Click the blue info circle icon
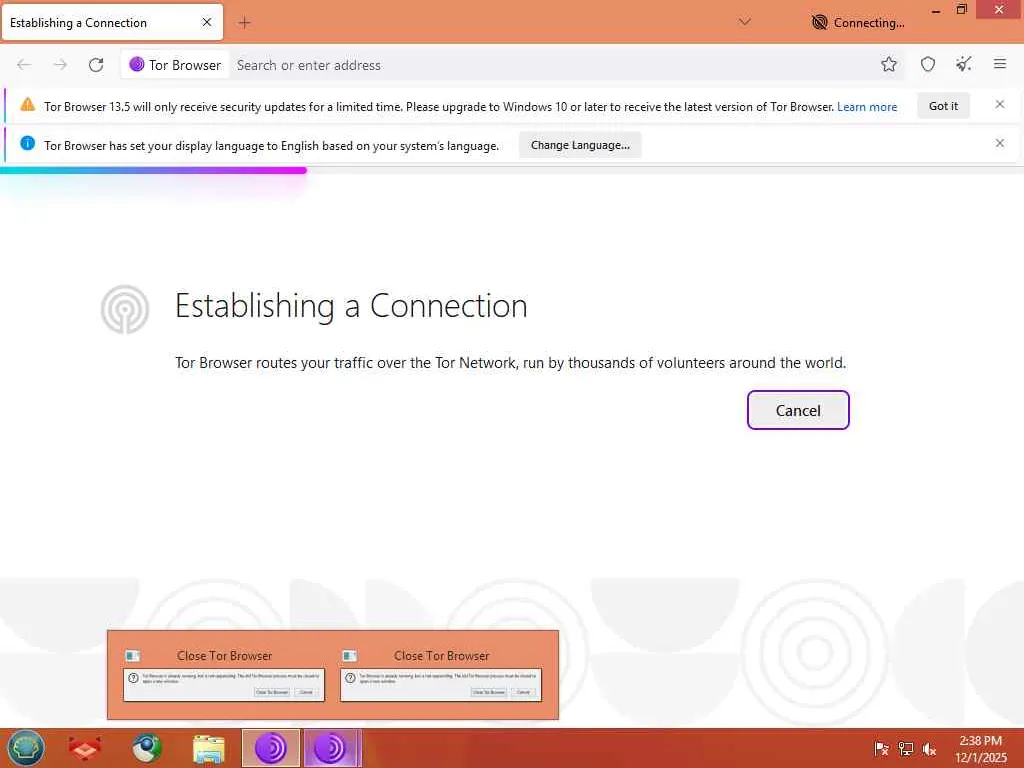 click(27, 143)
